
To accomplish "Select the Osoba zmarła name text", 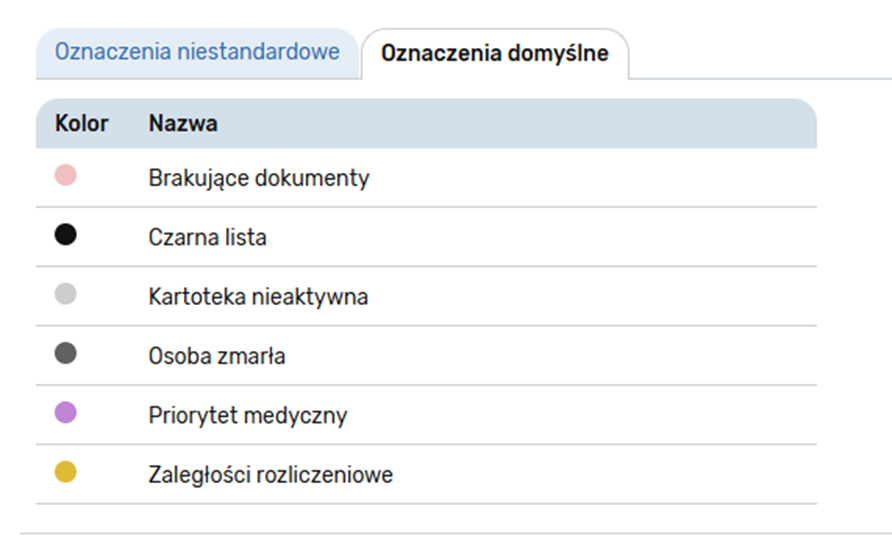I will 217,355.
